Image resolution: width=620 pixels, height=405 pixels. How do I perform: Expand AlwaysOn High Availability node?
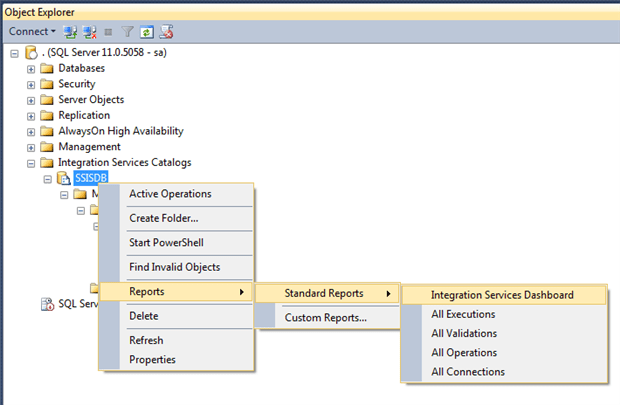[x=31, y=132]
